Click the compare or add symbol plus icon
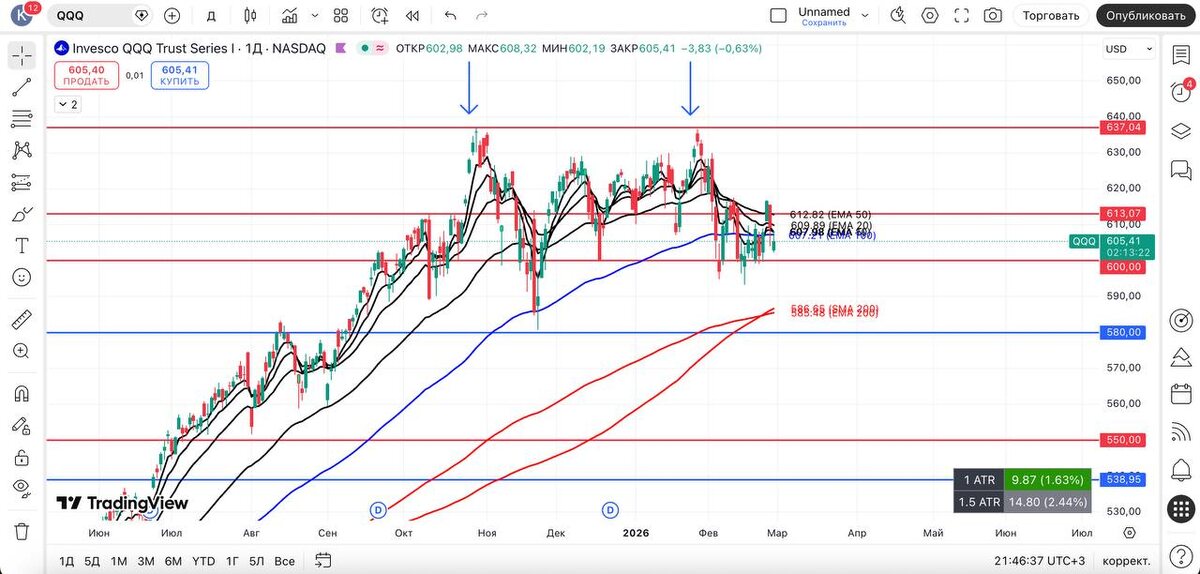Image resolution: width=1200 pixels, height=574 pixels. (x=172, y=16)
